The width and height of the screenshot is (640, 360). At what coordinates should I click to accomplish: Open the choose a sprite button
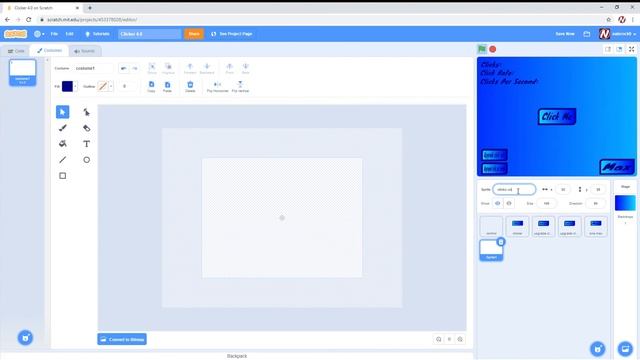598,349
